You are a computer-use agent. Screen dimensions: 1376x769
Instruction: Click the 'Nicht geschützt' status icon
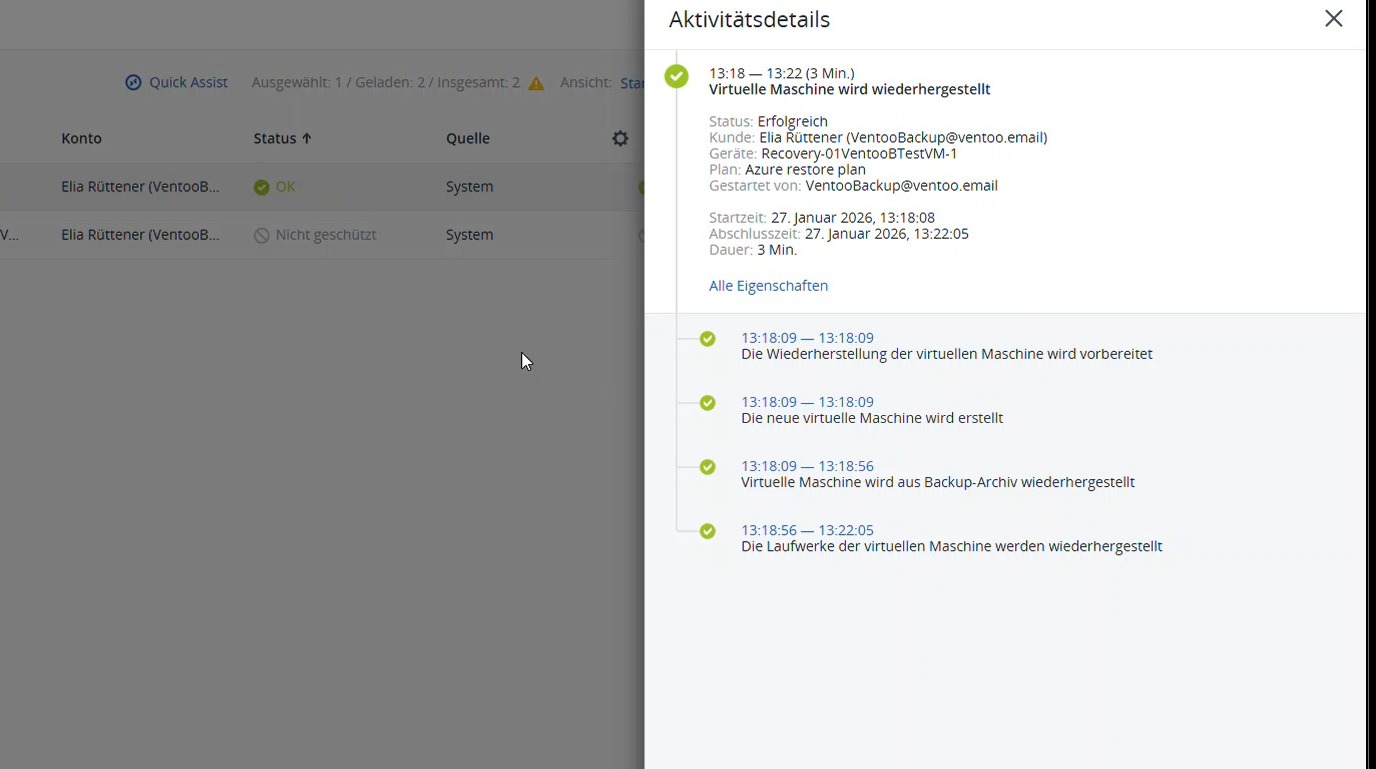click(x=261, y=236)
